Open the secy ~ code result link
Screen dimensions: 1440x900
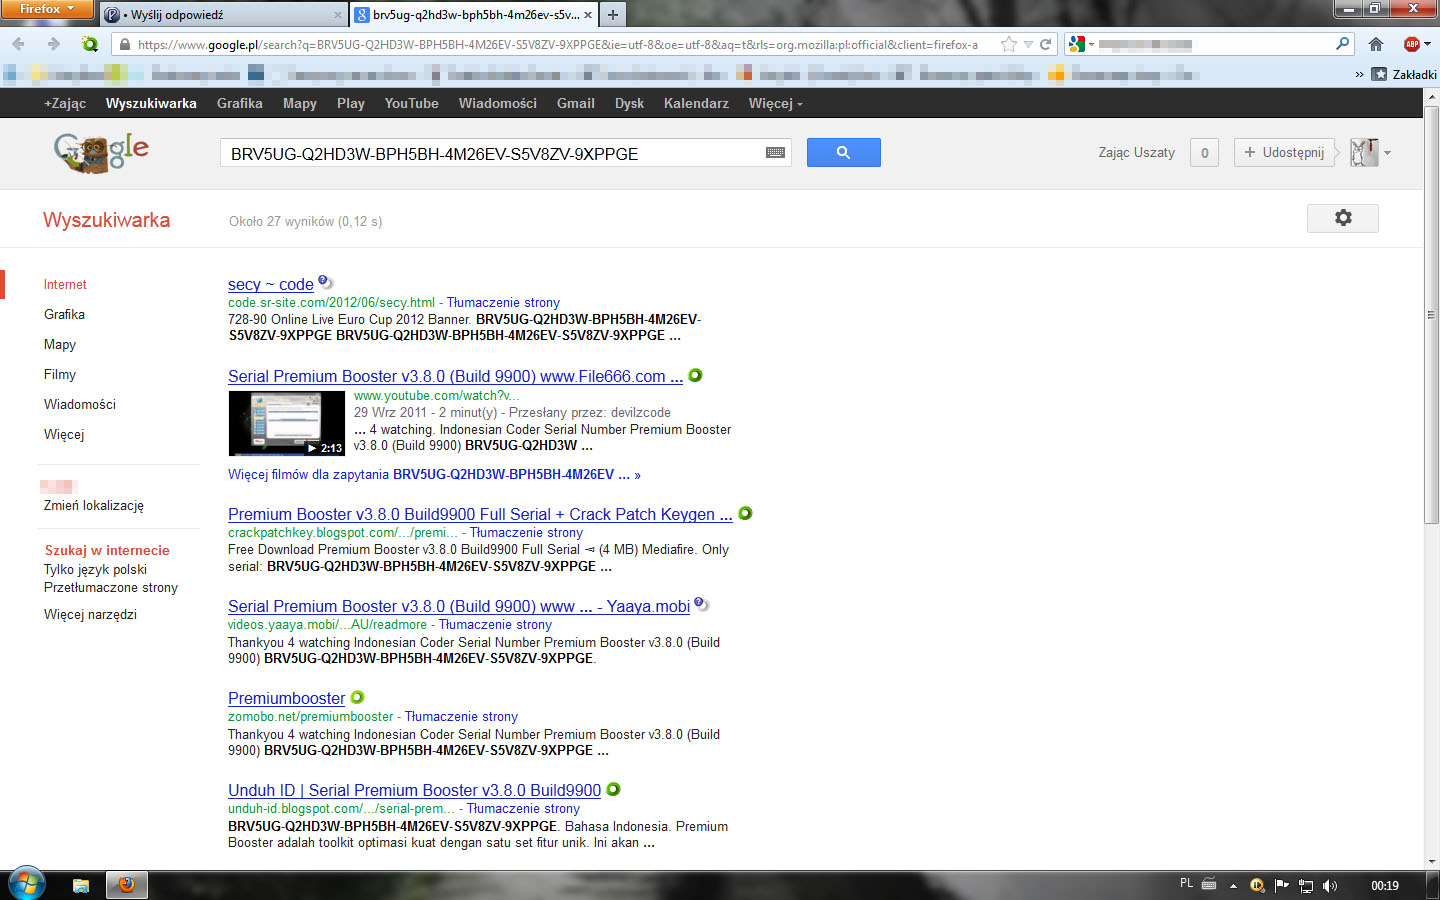(x=271, y=284)
